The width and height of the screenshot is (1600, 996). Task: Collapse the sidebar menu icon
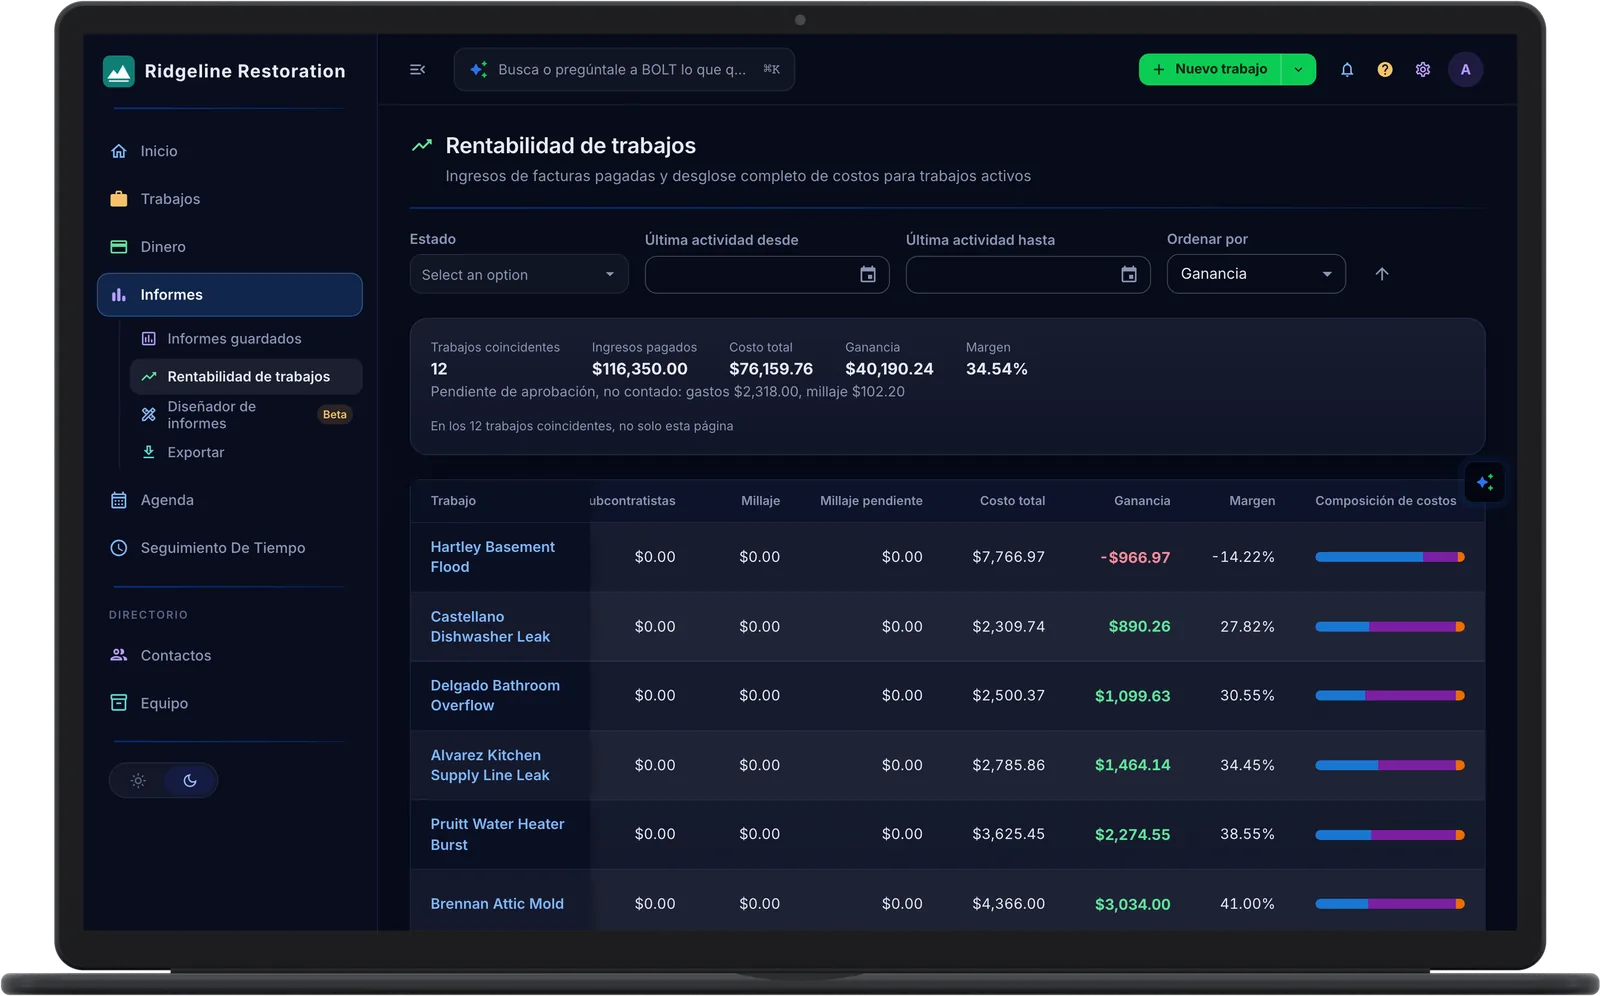[417, 70]
